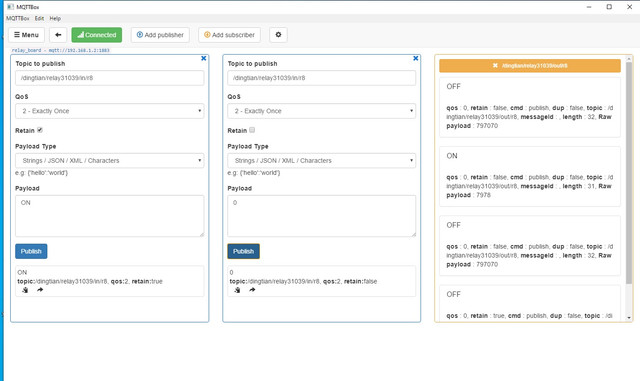640x381 pixels.
Task: Open the Help menu
Action: tap(55, 18)
